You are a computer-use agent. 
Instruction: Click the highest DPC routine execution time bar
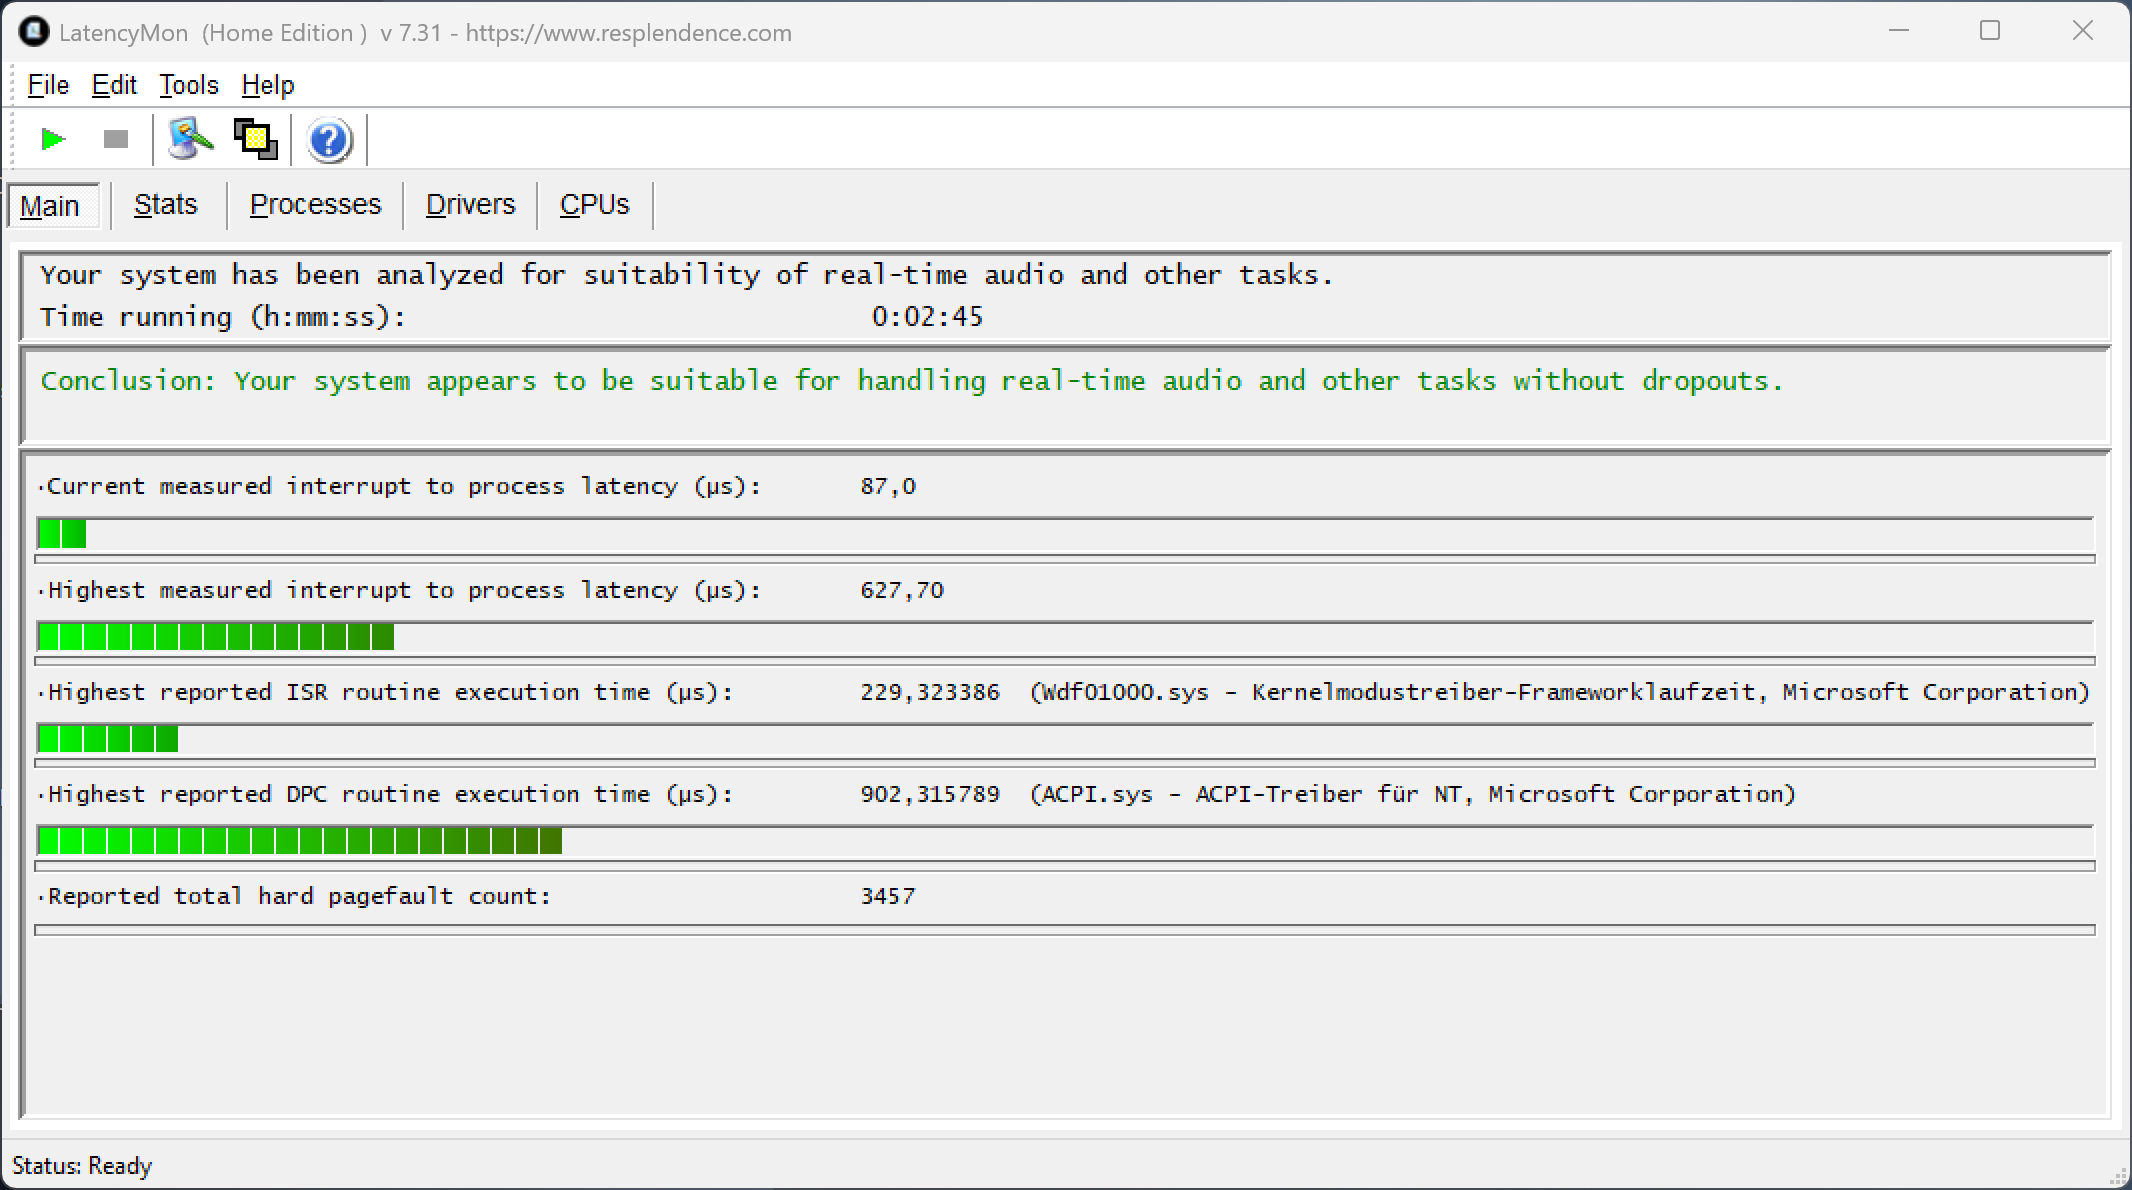point(299,841)
